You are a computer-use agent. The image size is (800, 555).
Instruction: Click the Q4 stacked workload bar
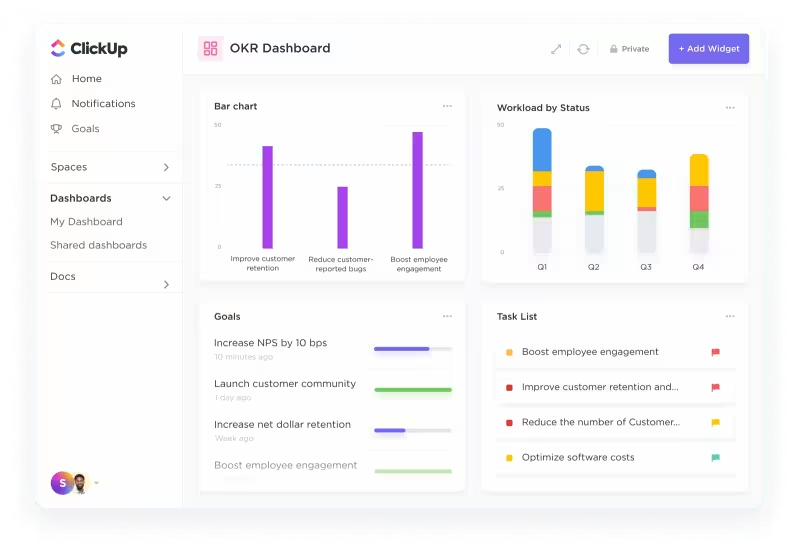click(699, 204)
